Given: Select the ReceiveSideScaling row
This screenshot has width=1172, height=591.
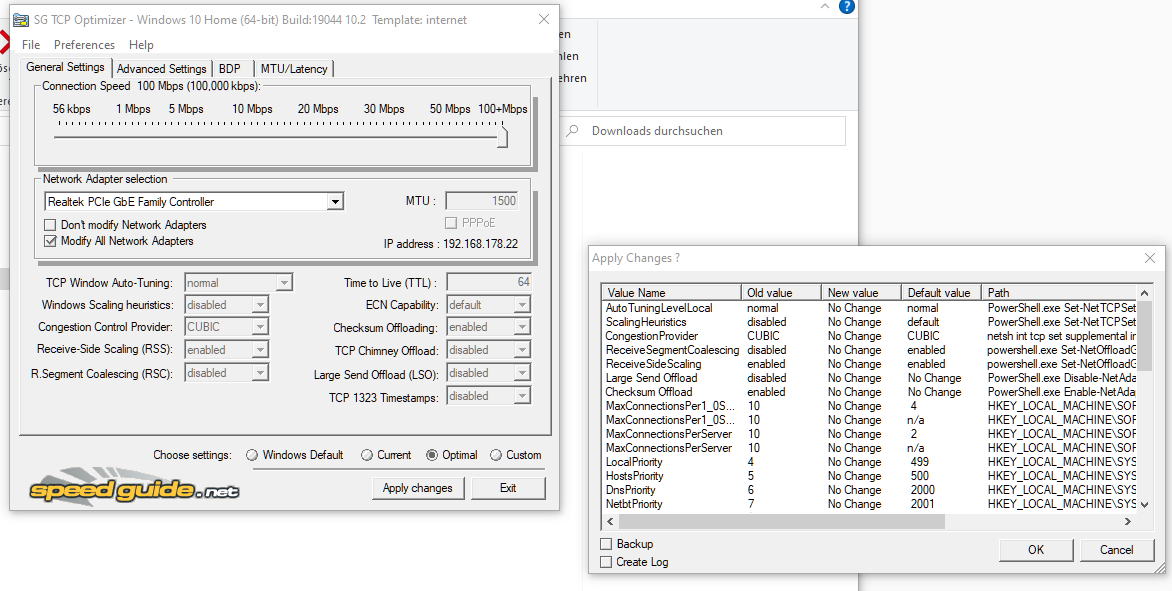Looking at the screenshot, I should (870, 364).
